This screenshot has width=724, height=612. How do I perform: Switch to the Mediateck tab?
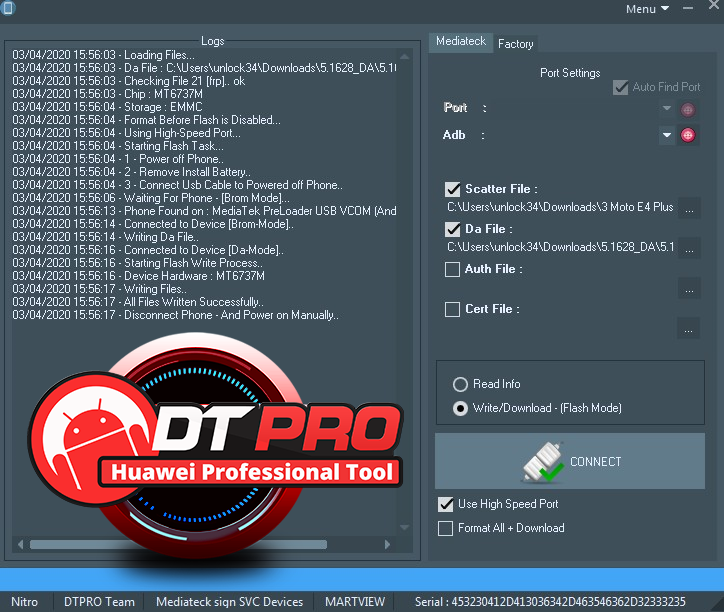point(460,42)
